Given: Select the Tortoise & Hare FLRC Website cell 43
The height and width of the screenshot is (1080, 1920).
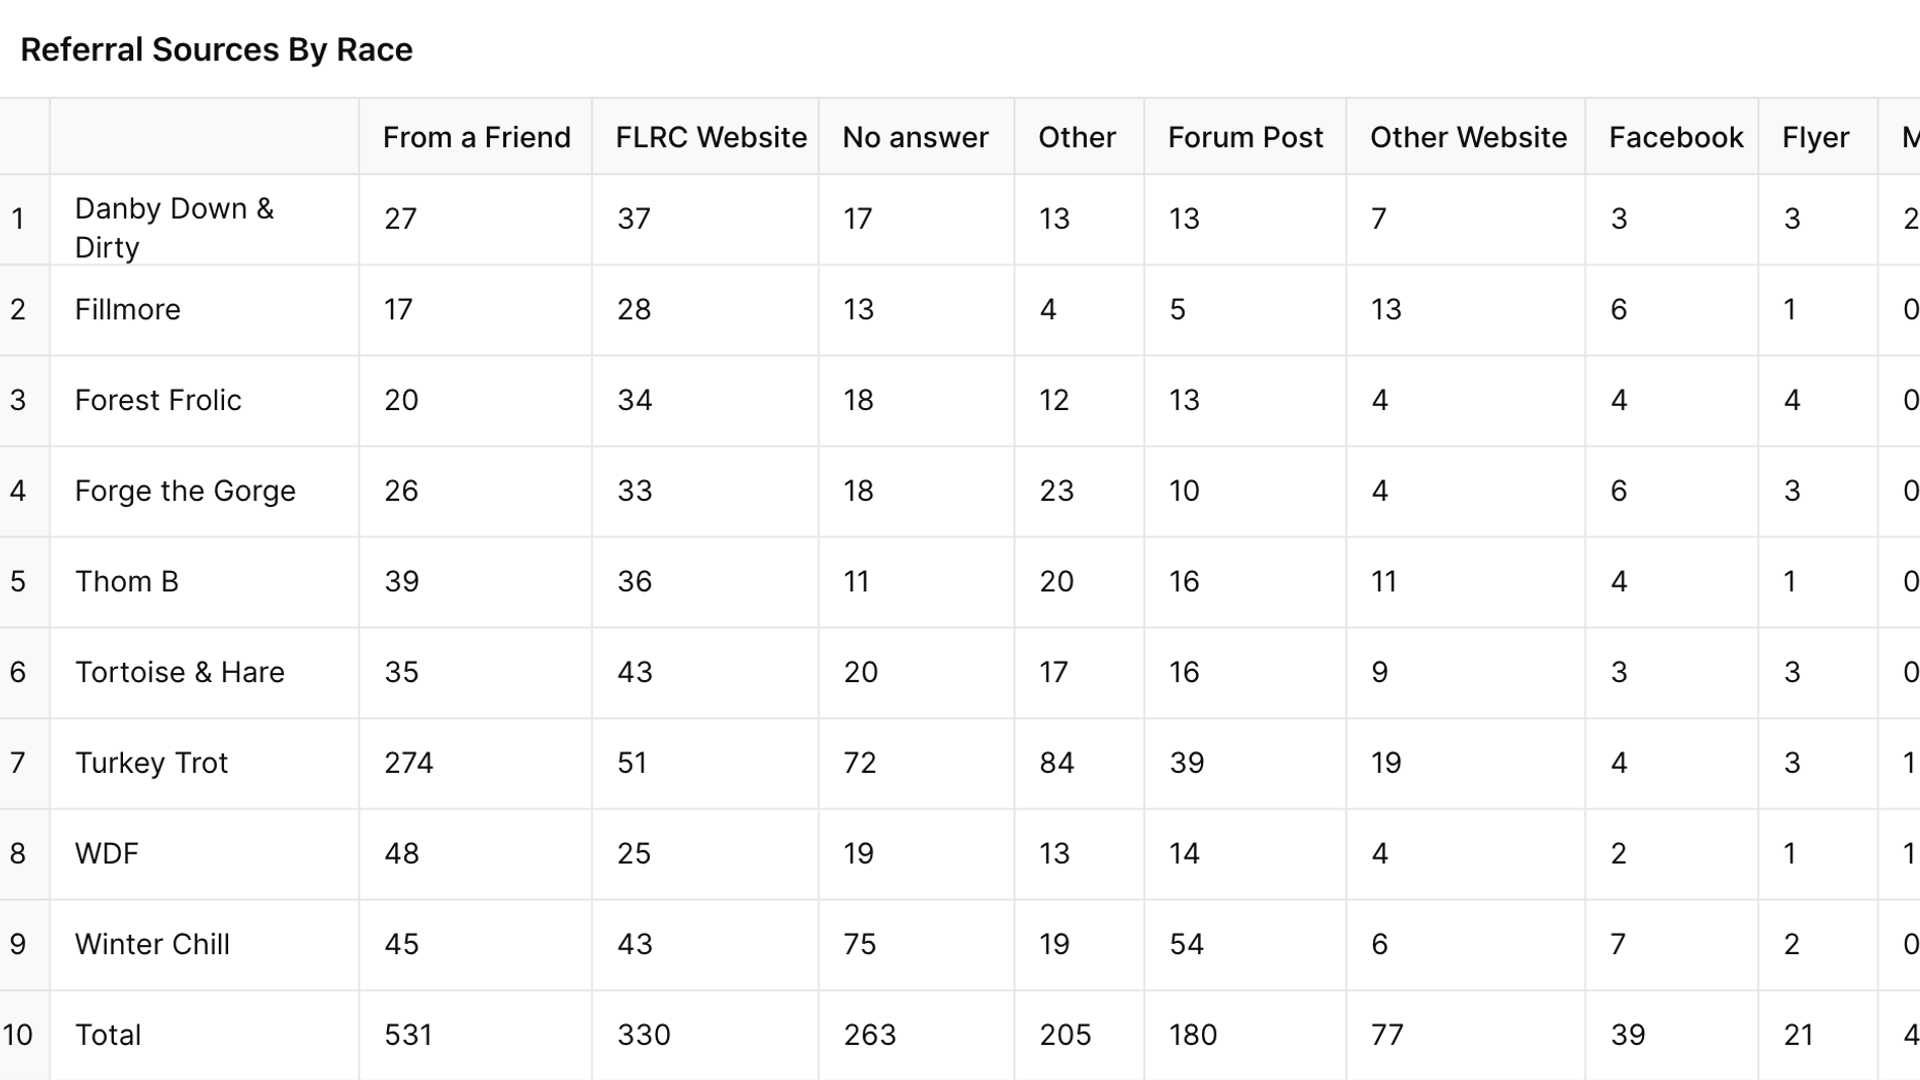Looking at the screenshot, I should pyautogui.click(x=635, y=672).
